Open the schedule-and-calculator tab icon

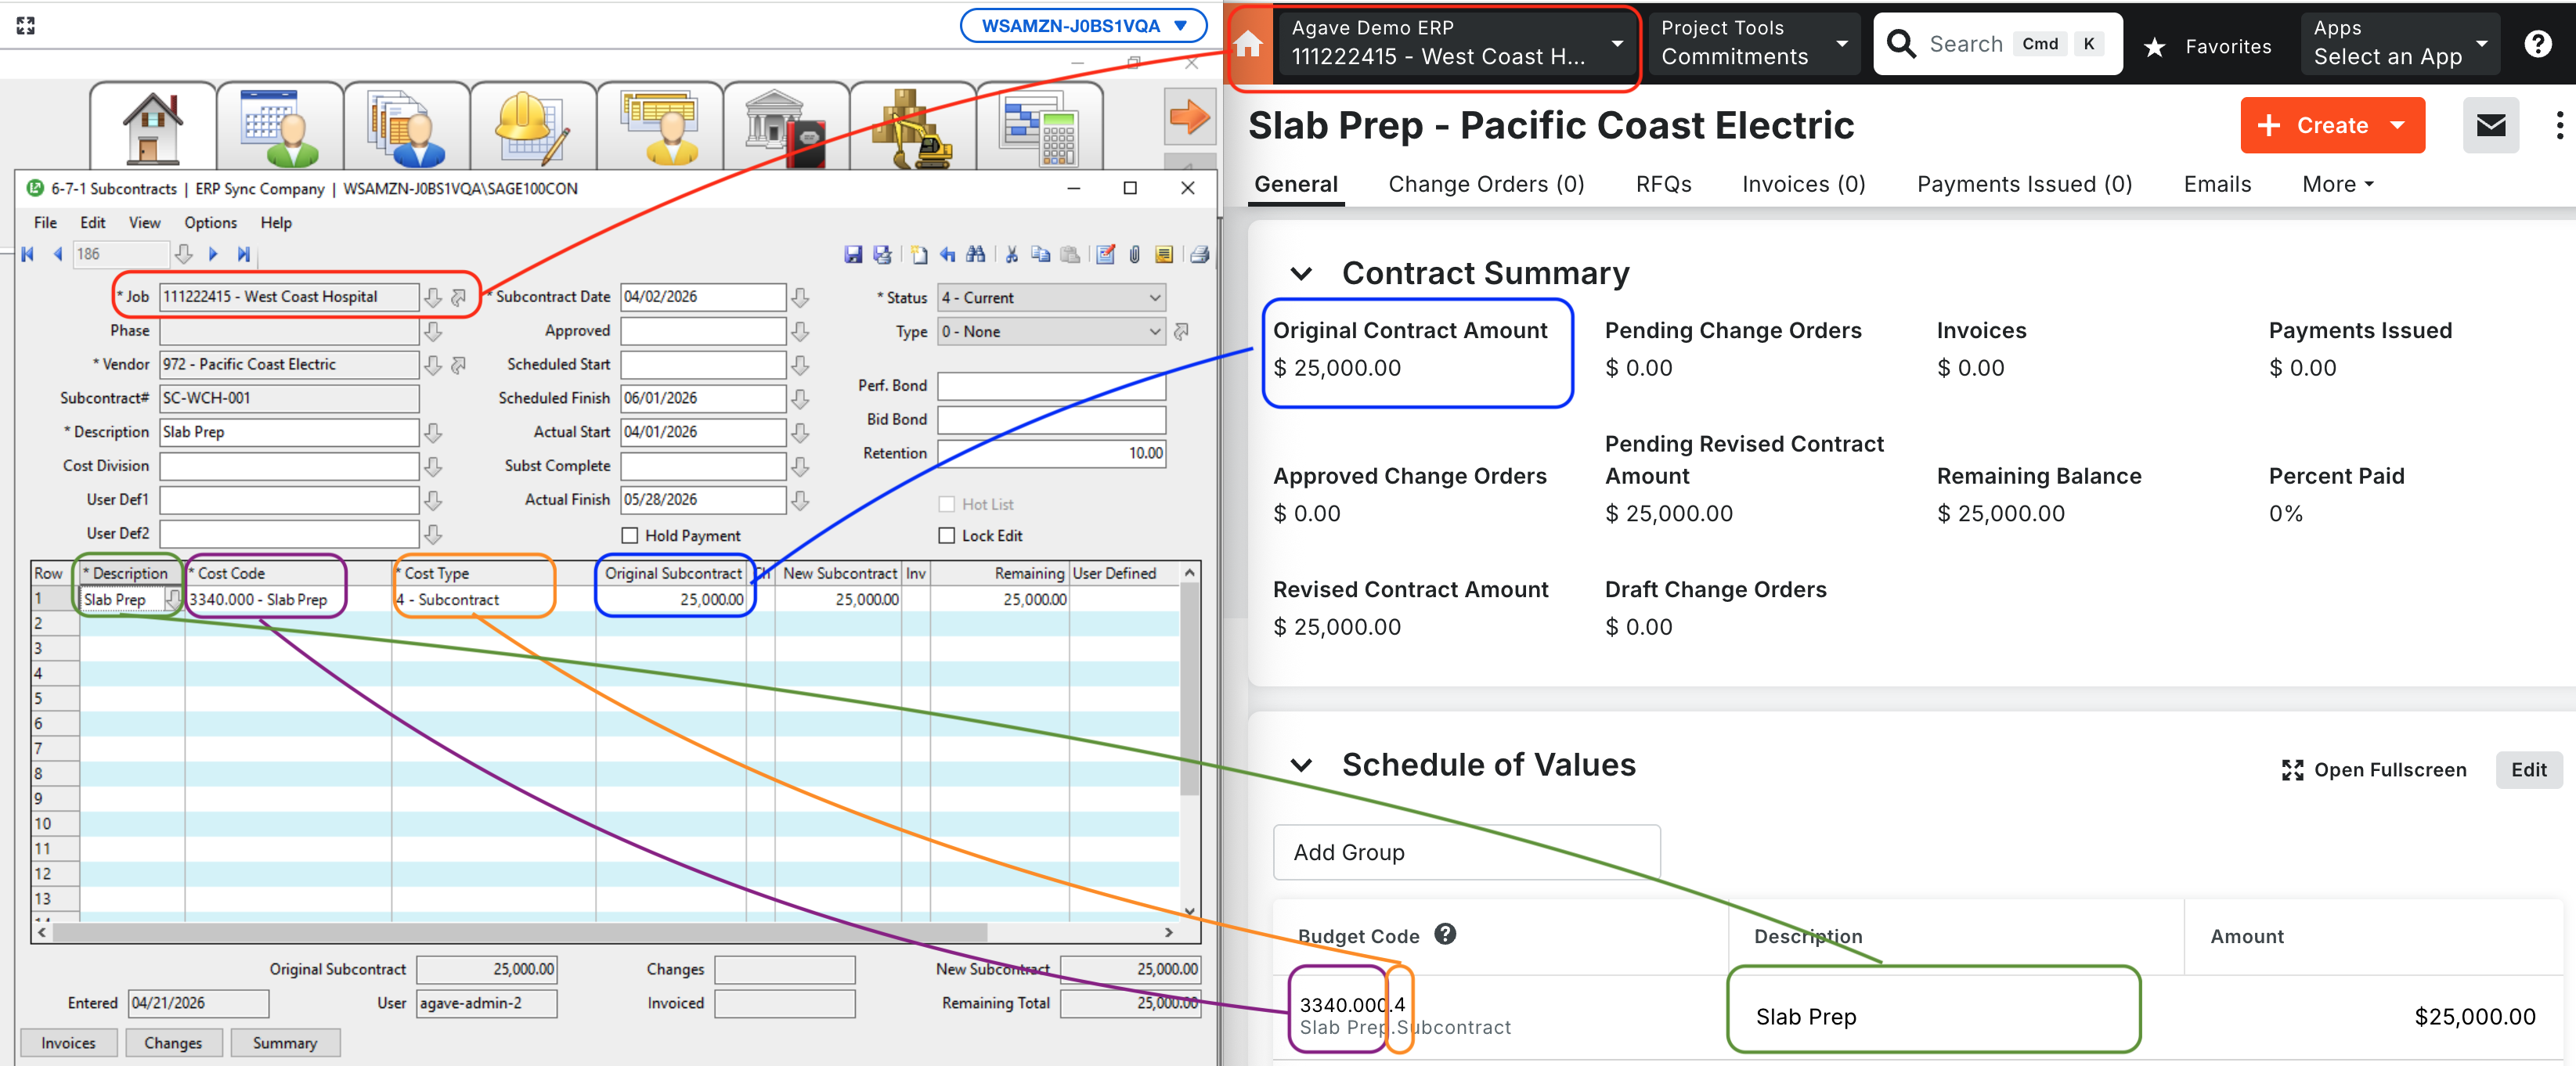tap(1040, 127)
